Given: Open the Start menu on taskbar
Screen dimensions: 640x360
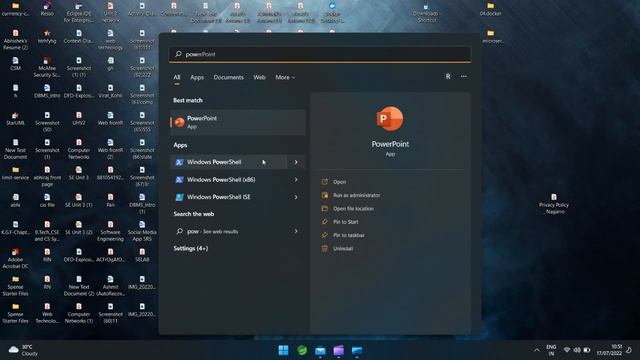Looking at the screenshot, I should (x=283, y=350).
